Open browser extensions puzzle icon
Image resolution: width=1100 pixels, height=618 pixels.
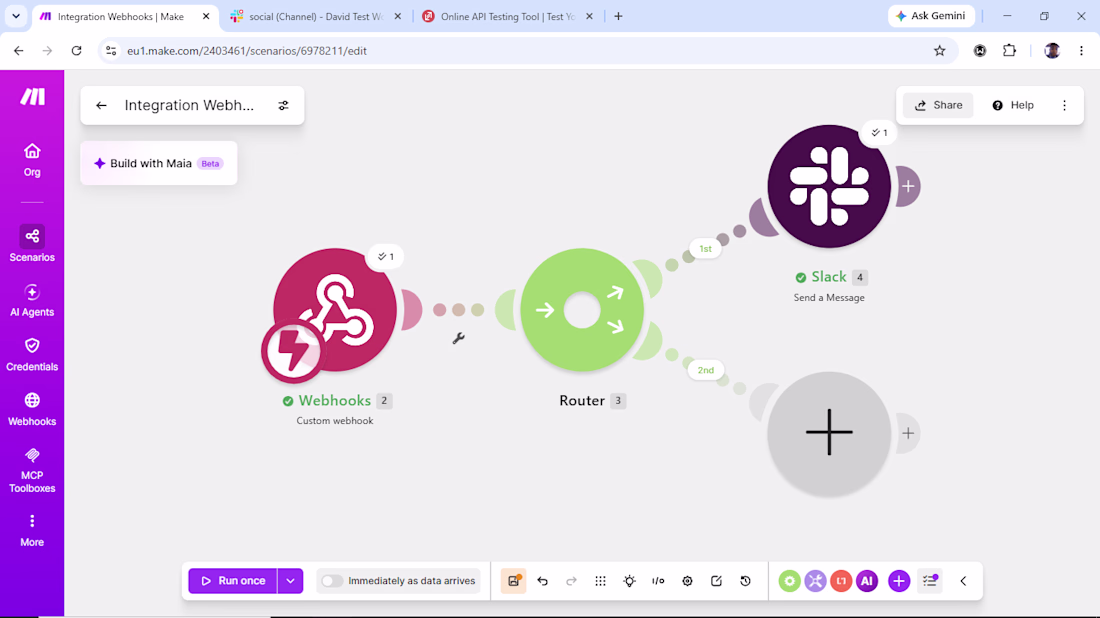coord(1009,51)
